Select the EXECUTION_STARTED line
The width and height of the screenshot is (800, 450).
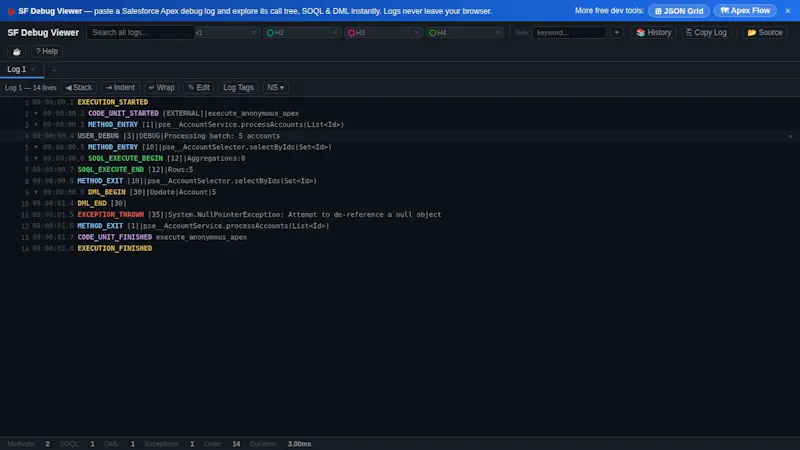click(x=400, y=103)
